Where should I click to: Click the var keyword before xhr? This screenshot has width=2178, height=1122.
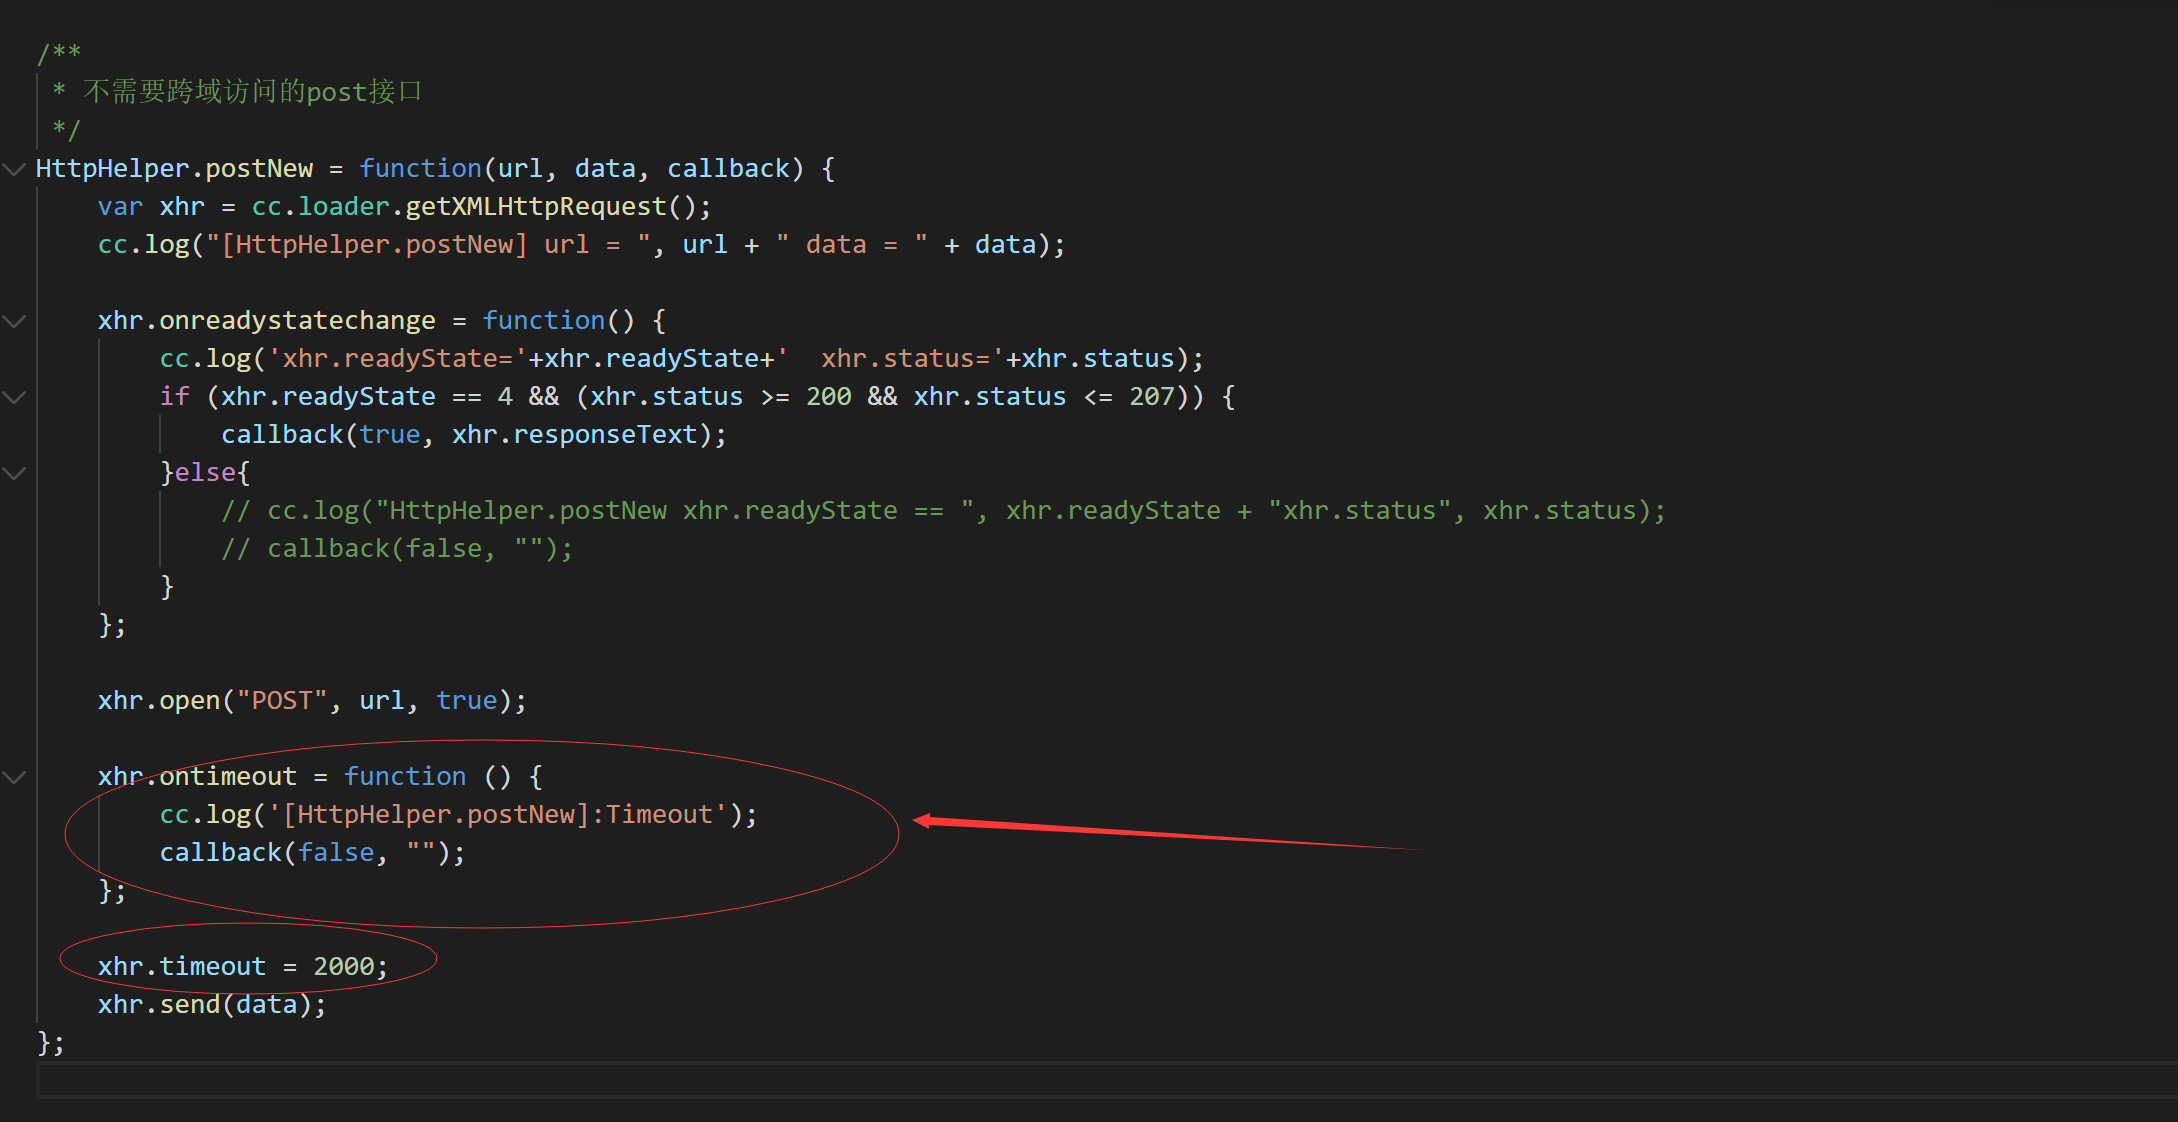point(120,207)
